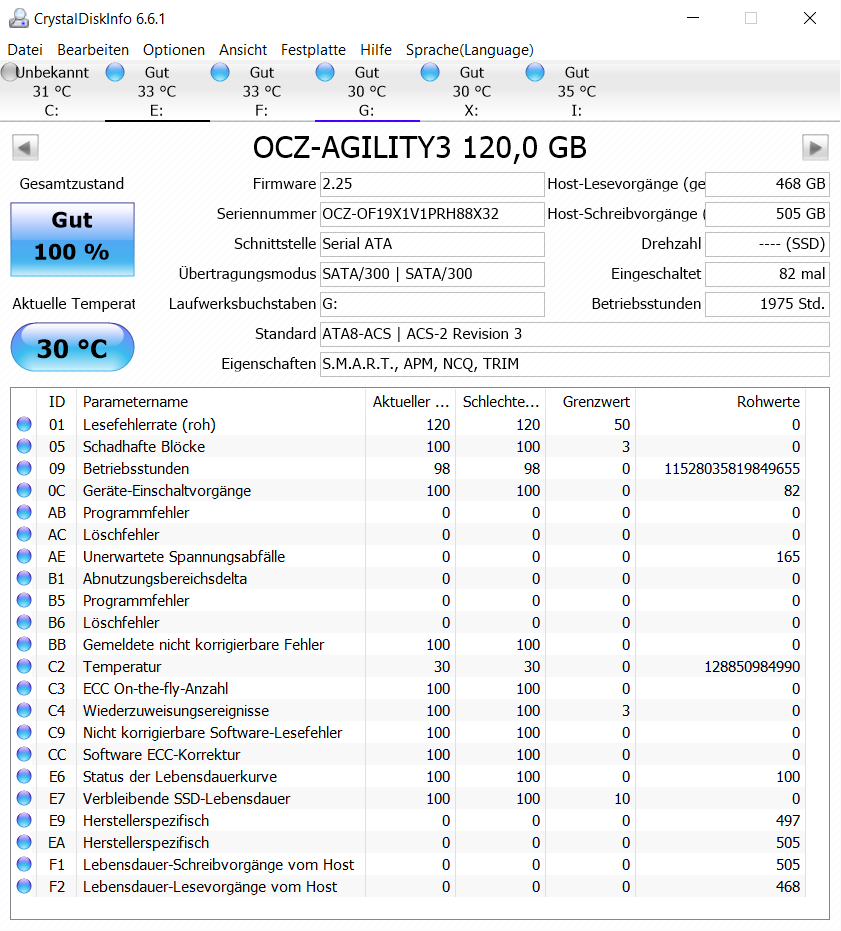This screenshot has width=841, height=931.
Task: Click the Standard field ATA8-ACS
Action: [x=574, y=334]
